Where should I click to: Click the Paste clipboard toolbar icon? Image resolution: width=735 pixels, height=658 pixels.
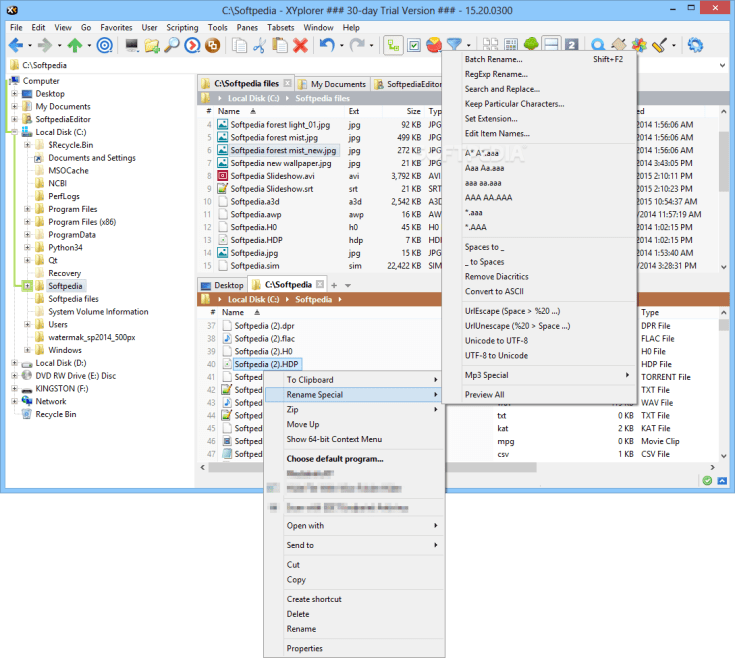280,45
